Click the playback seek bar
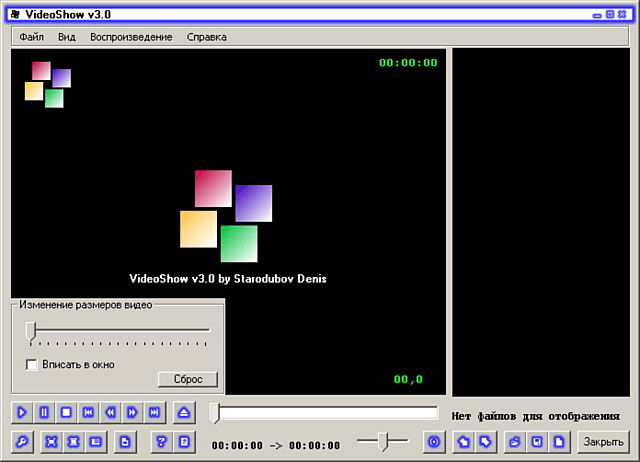The width and height of the screenshot is (640, 462). coord(325,412)
